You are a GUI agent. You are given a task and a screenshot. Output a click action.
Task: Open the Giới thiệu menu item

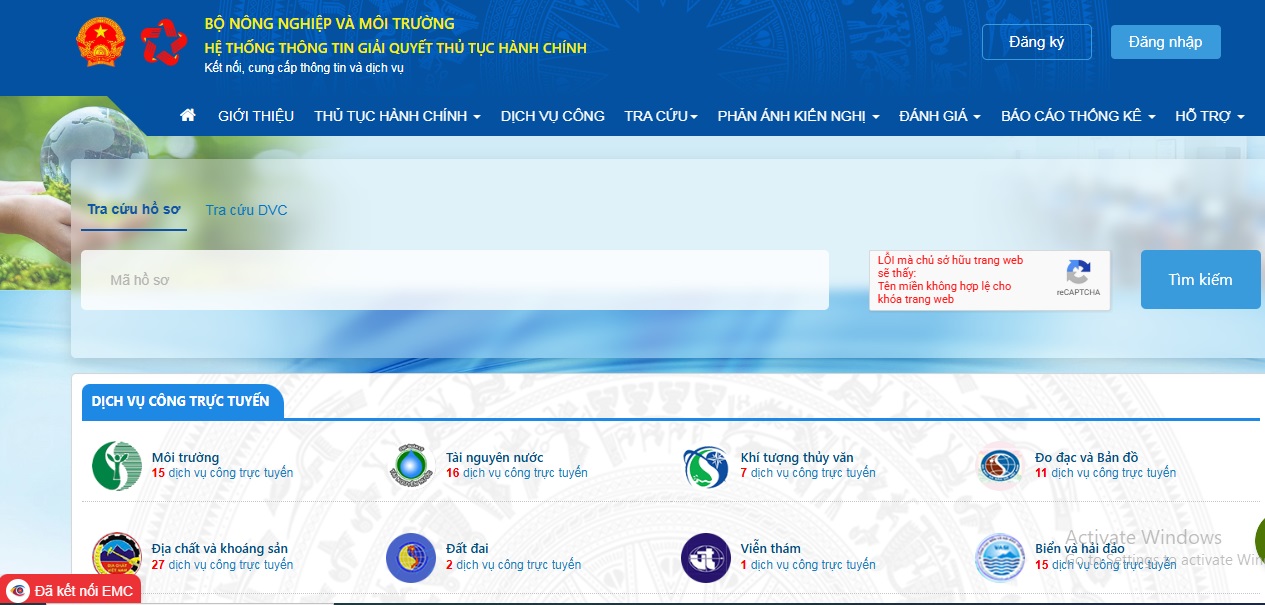point(256,116)
